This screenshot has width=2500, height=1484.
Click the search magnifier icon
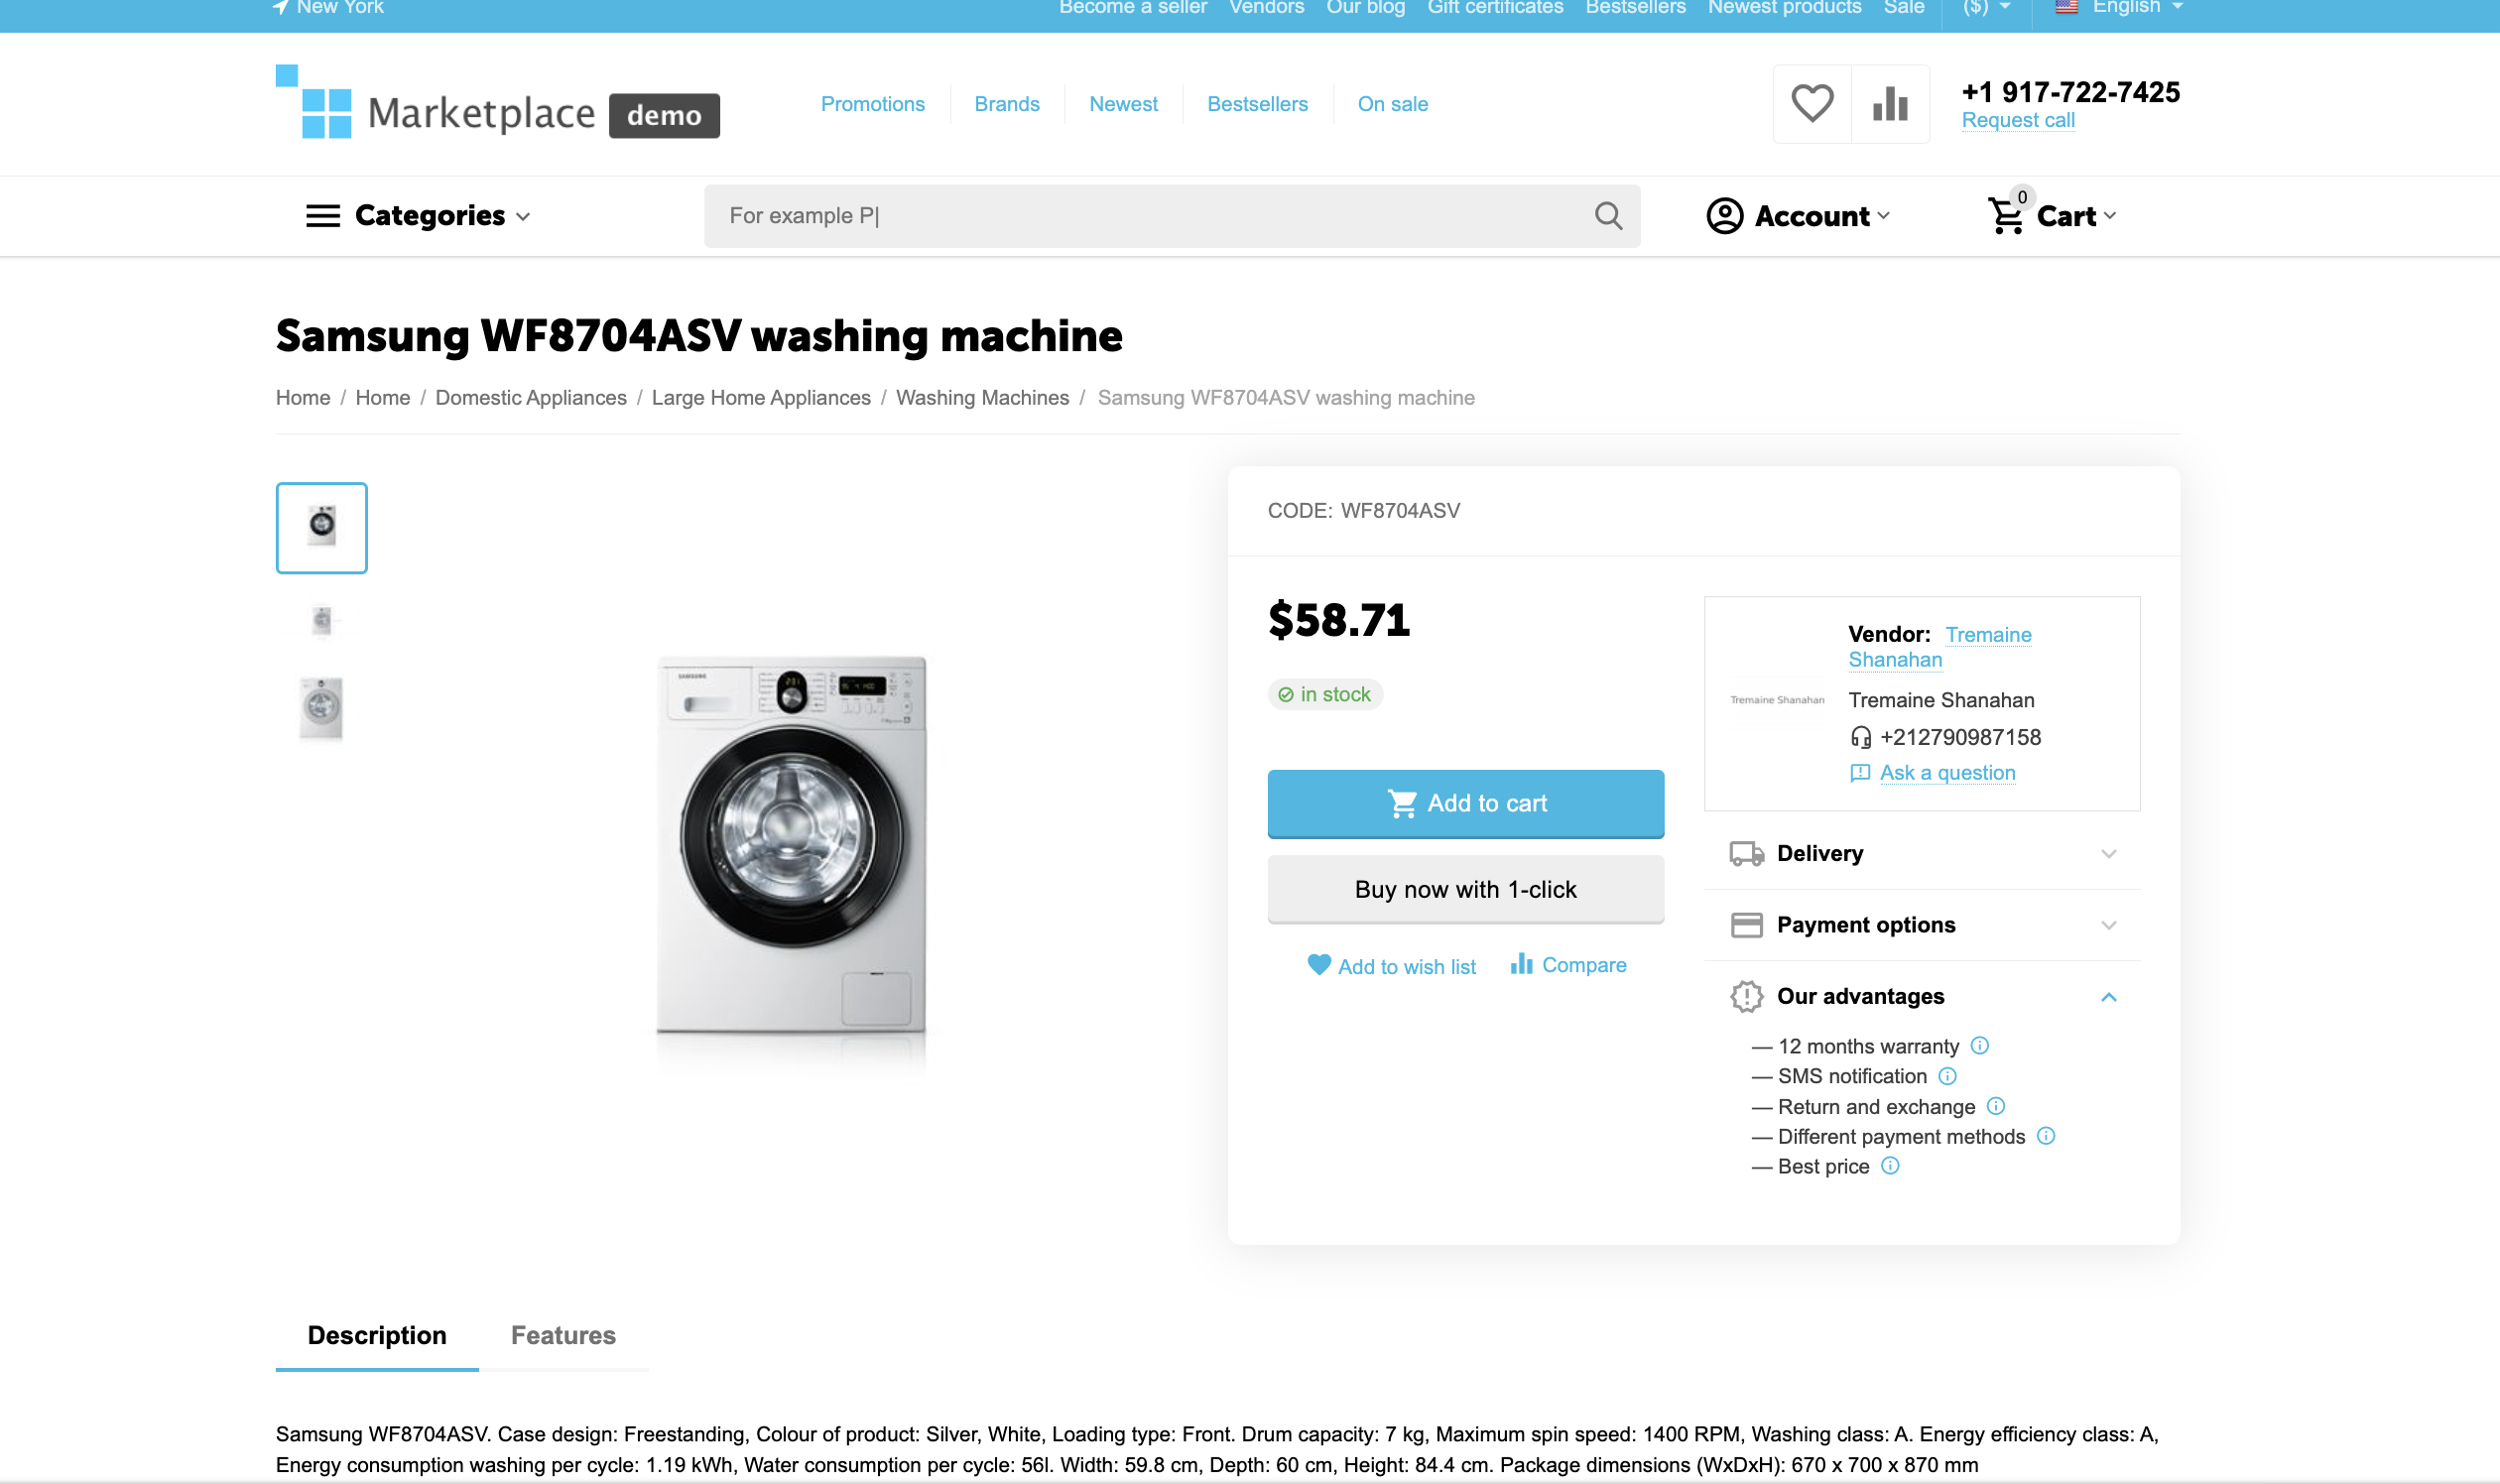pyautogui.click(x=1608, y=216)
